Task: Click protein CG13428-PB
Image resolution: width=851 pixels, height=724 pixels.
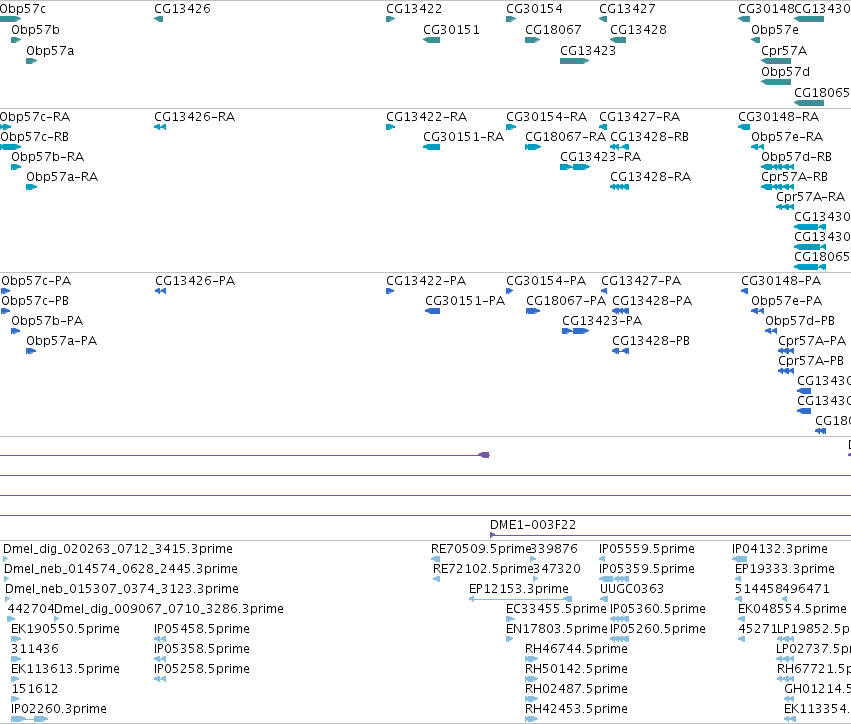Action: (651, 341)
